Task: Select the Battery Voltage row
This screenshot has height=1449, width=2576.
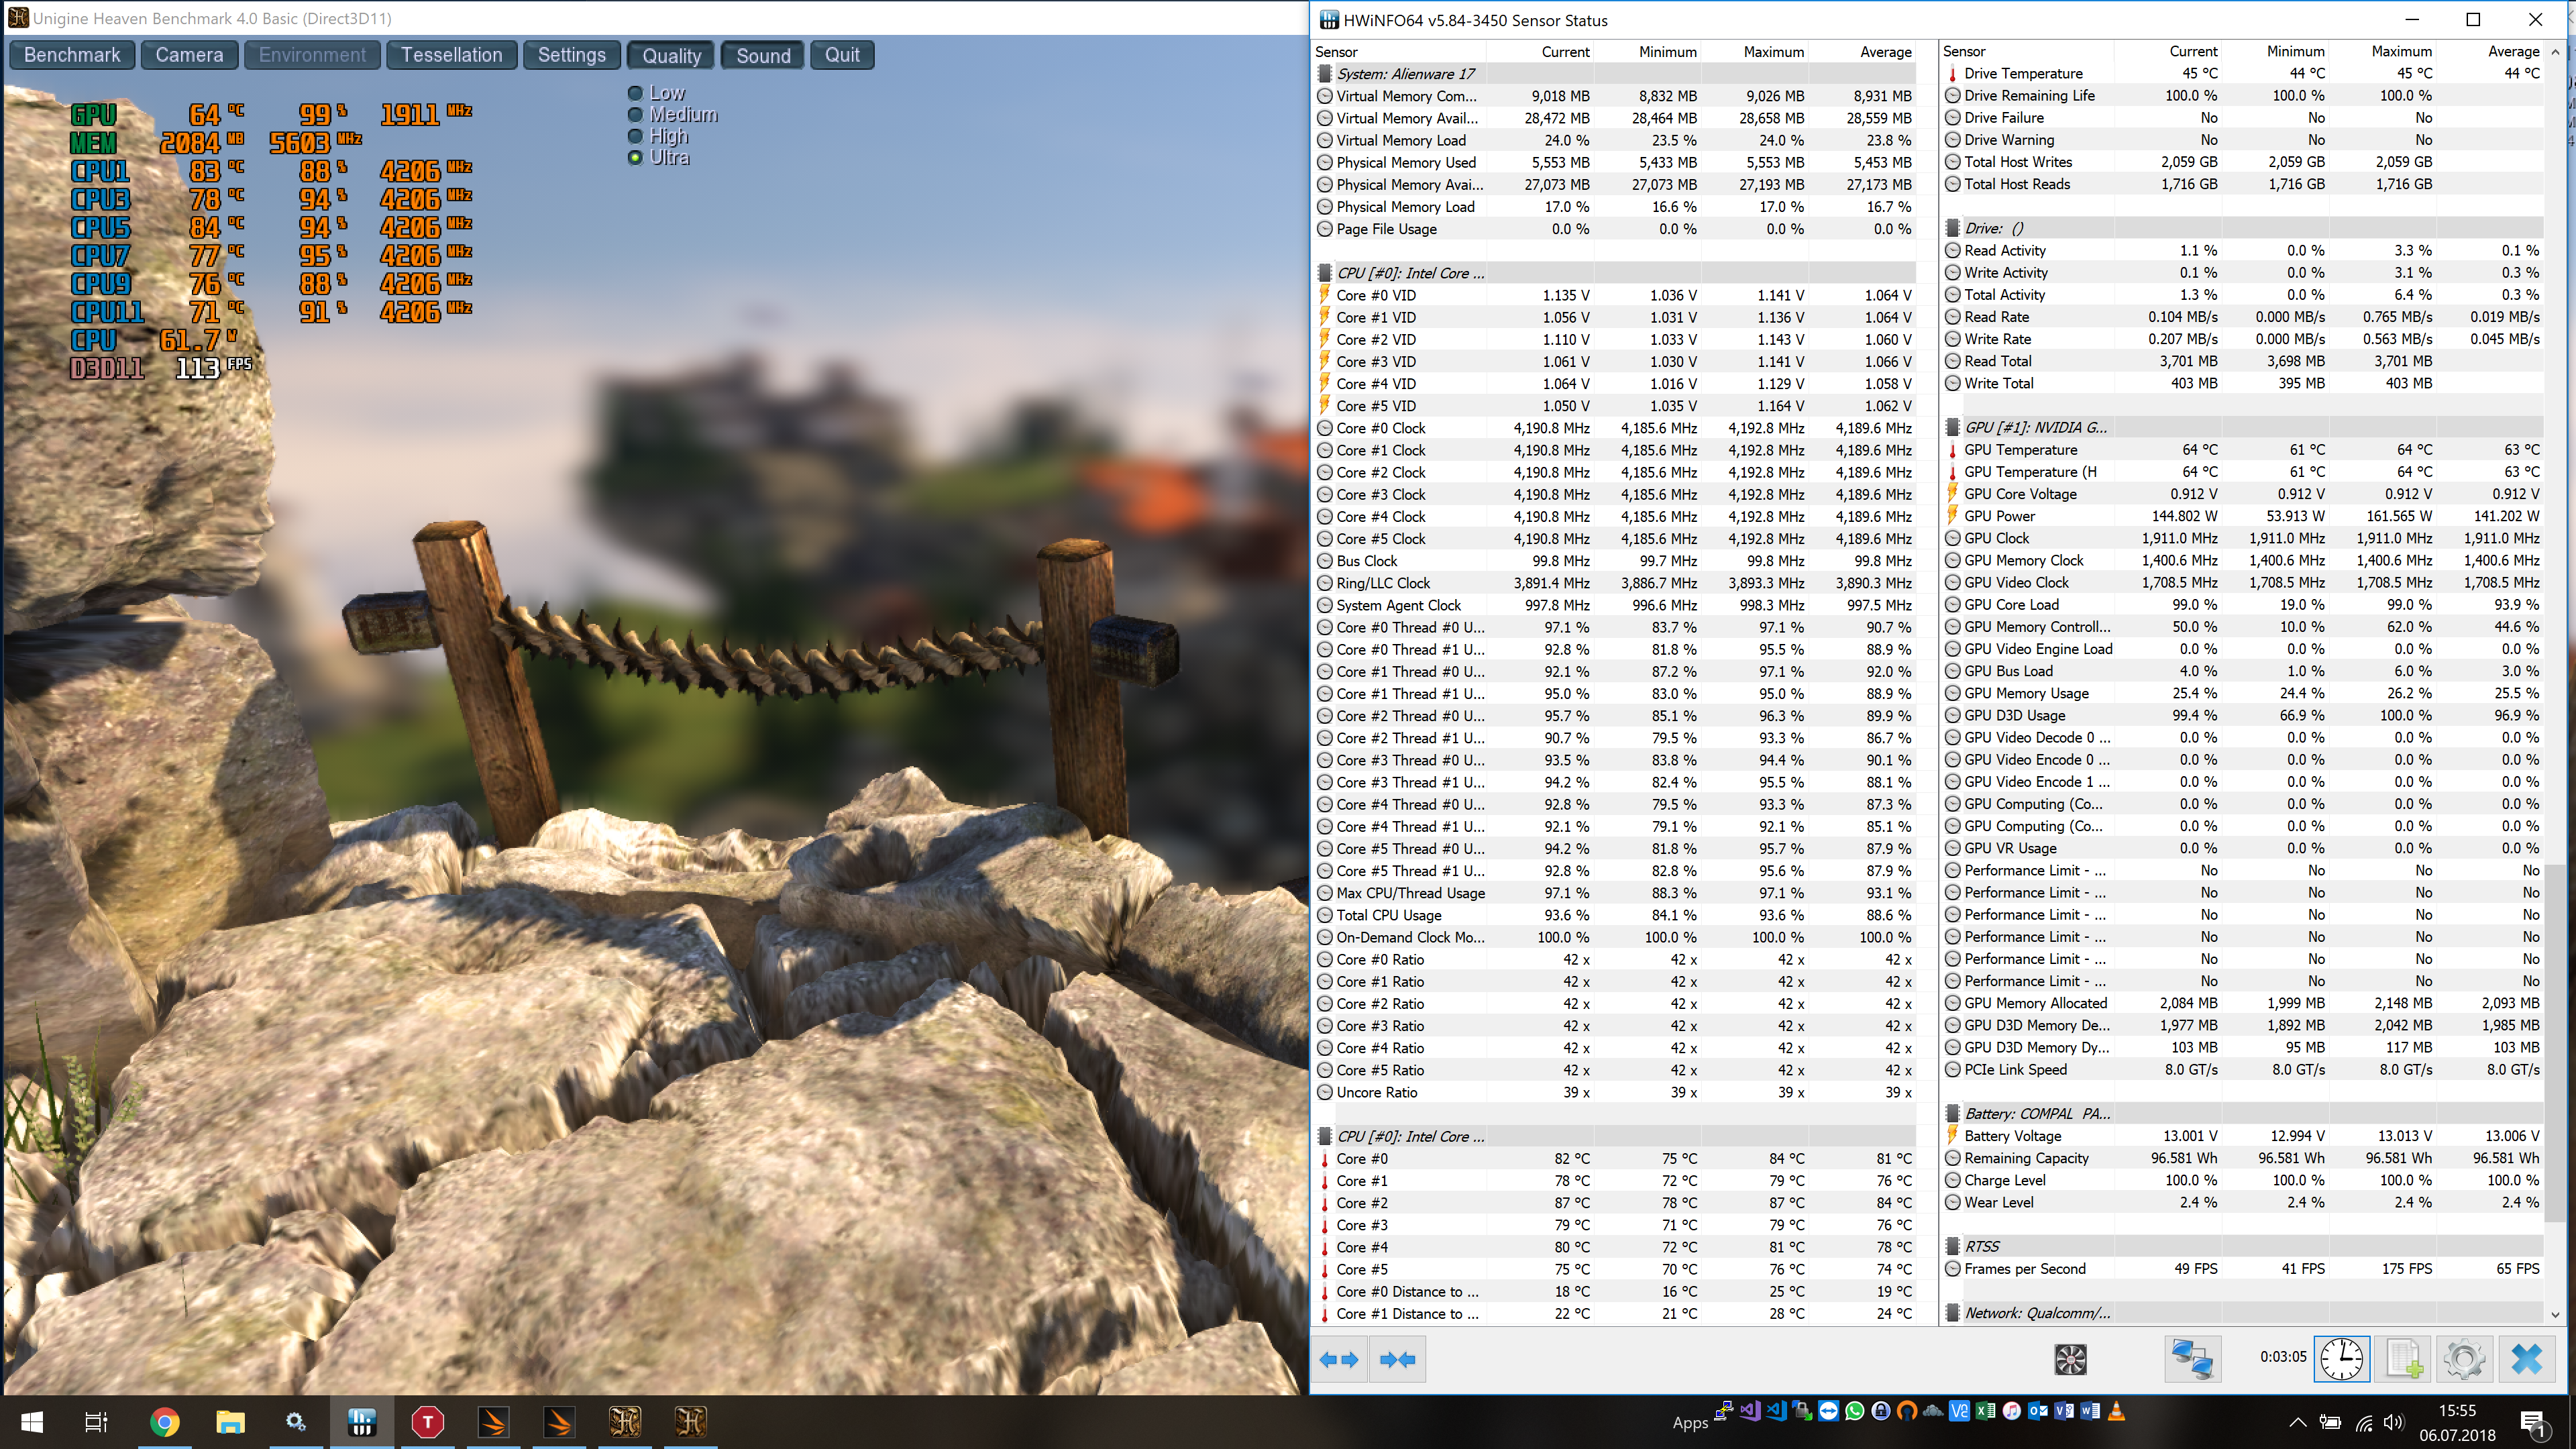Action: [2243, 1136]
